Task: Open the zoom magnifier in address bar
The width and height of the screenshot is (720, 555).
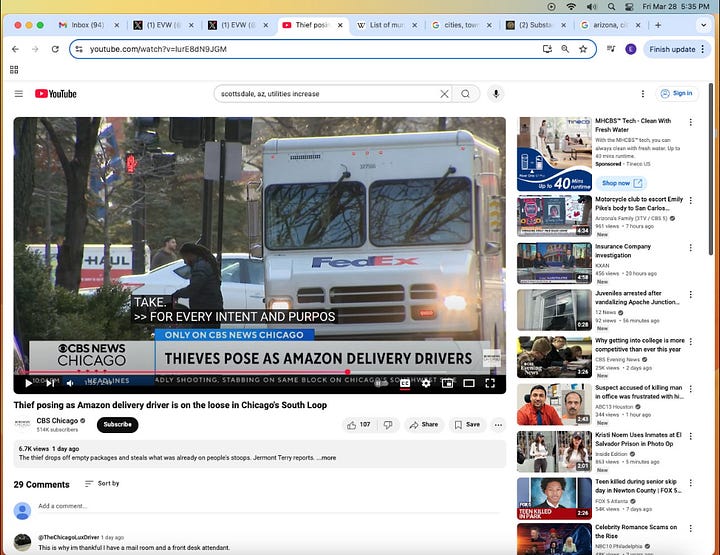Action: [565, 49]
